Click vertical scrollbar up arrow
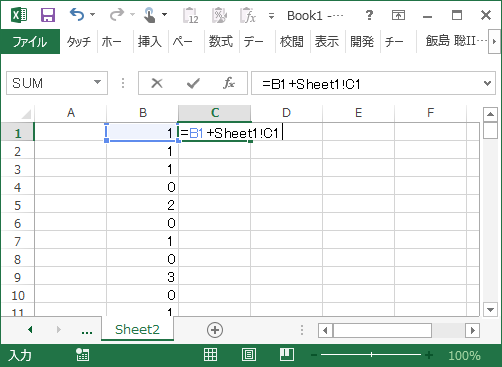The width and height of the screenshot is (502, 367). click(490, 114)
